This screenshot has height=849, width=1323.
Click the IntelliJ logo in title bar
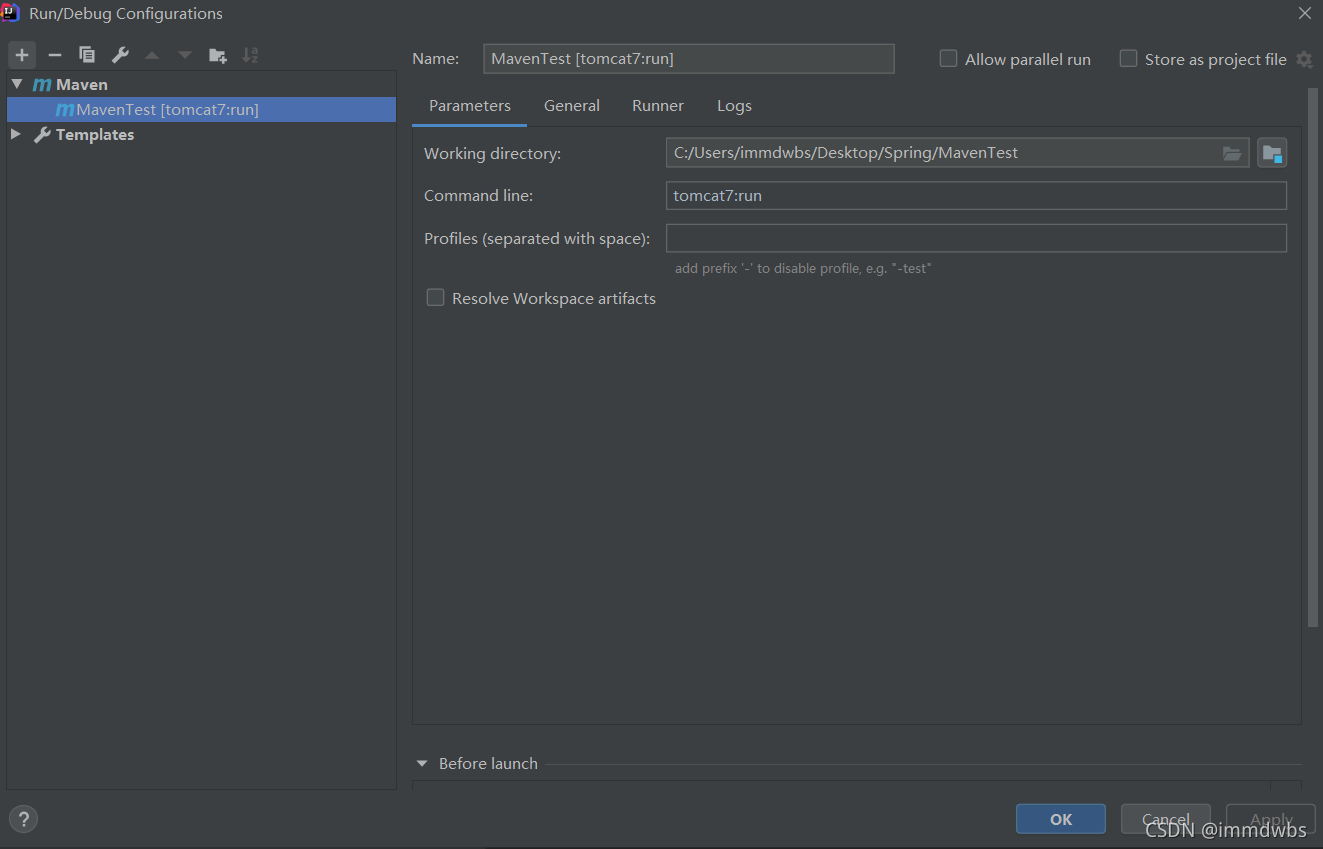pyautogui.click(x=11, y=13)
